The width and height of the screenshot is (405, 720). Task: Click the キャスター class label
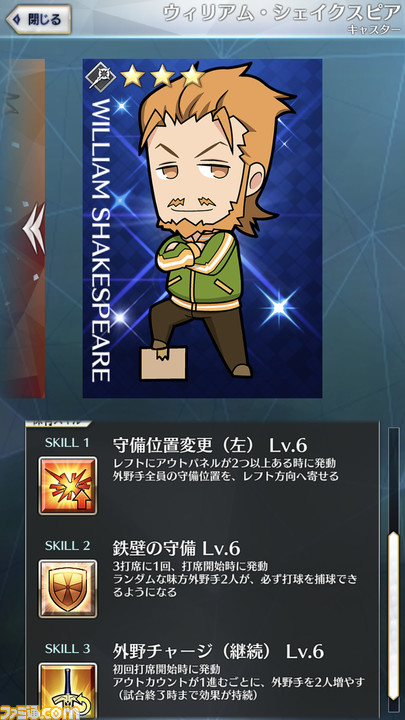point(374,30)
